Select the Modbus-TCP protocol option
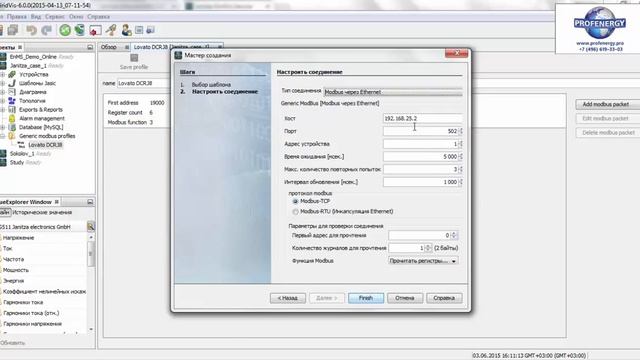The image size is (640, 360). click(296, 202)
